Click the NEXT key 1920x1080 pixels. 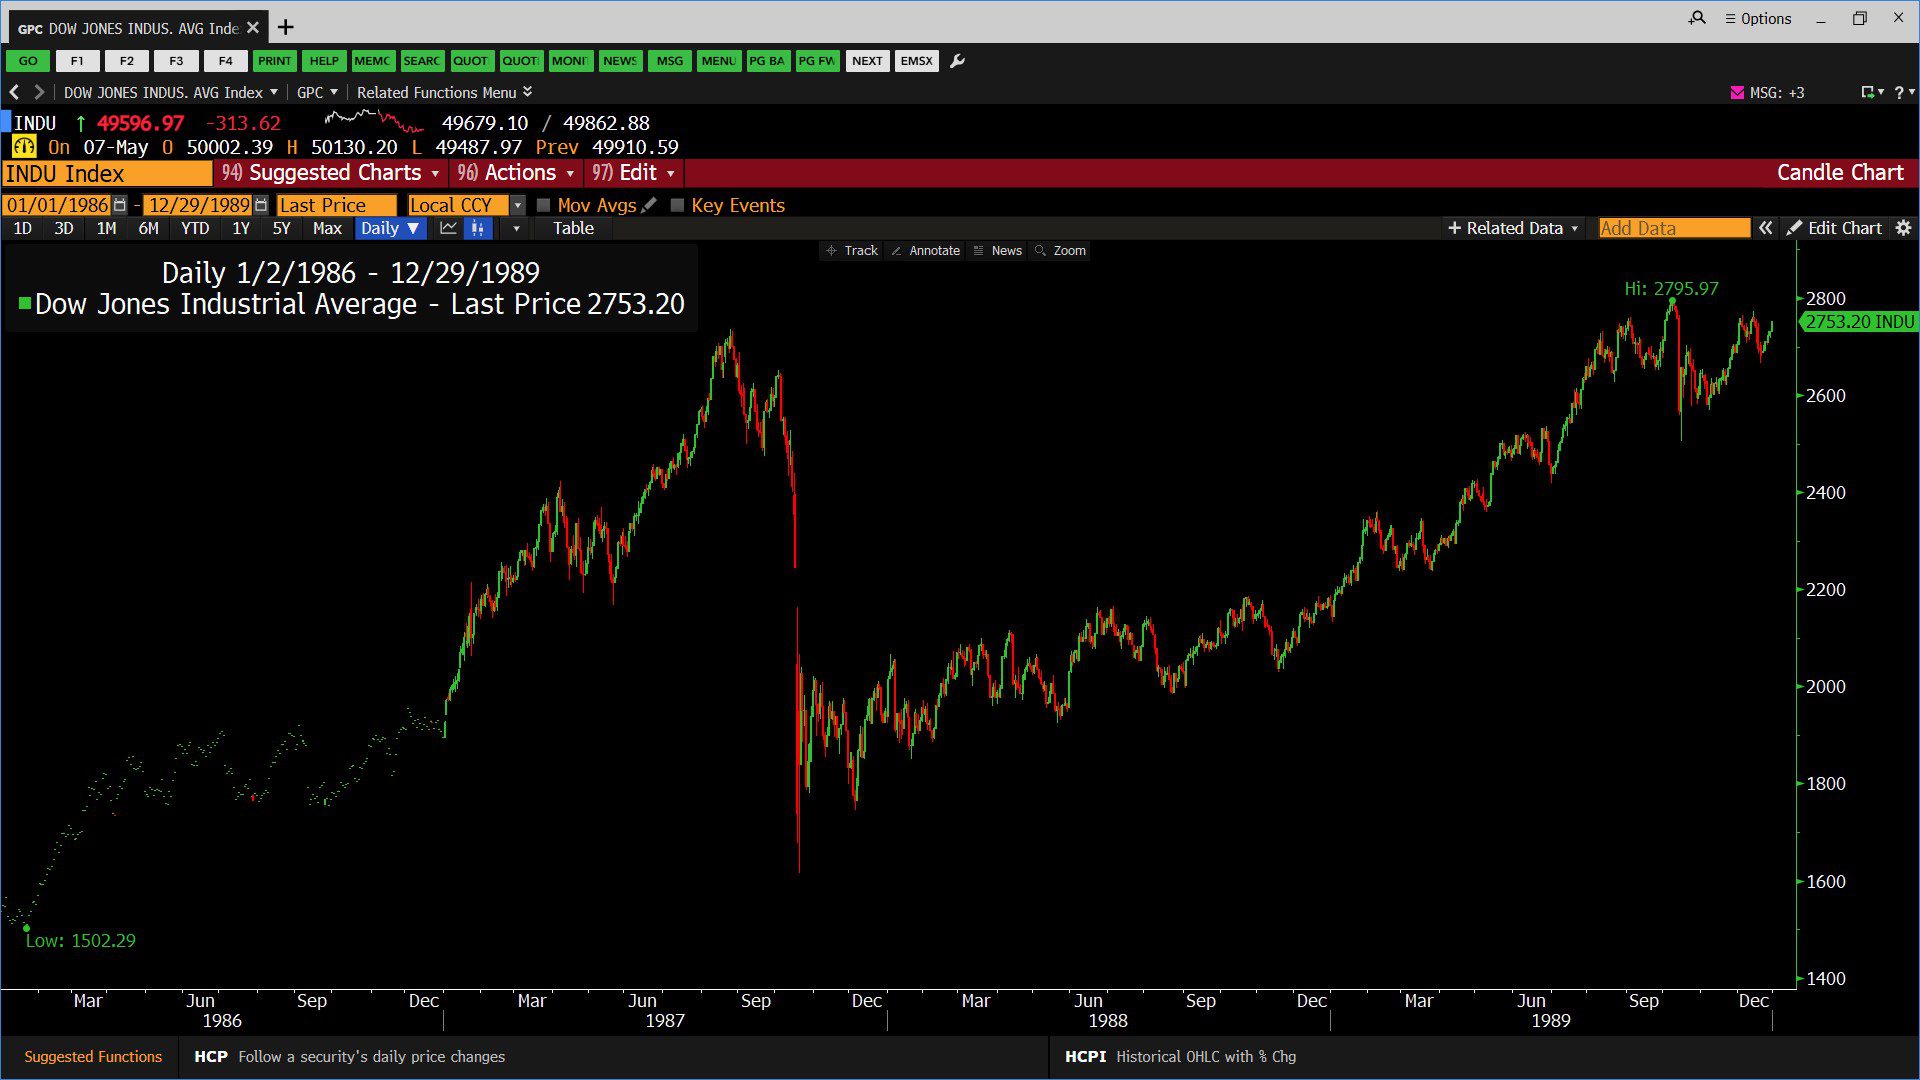tap(867, 61)
